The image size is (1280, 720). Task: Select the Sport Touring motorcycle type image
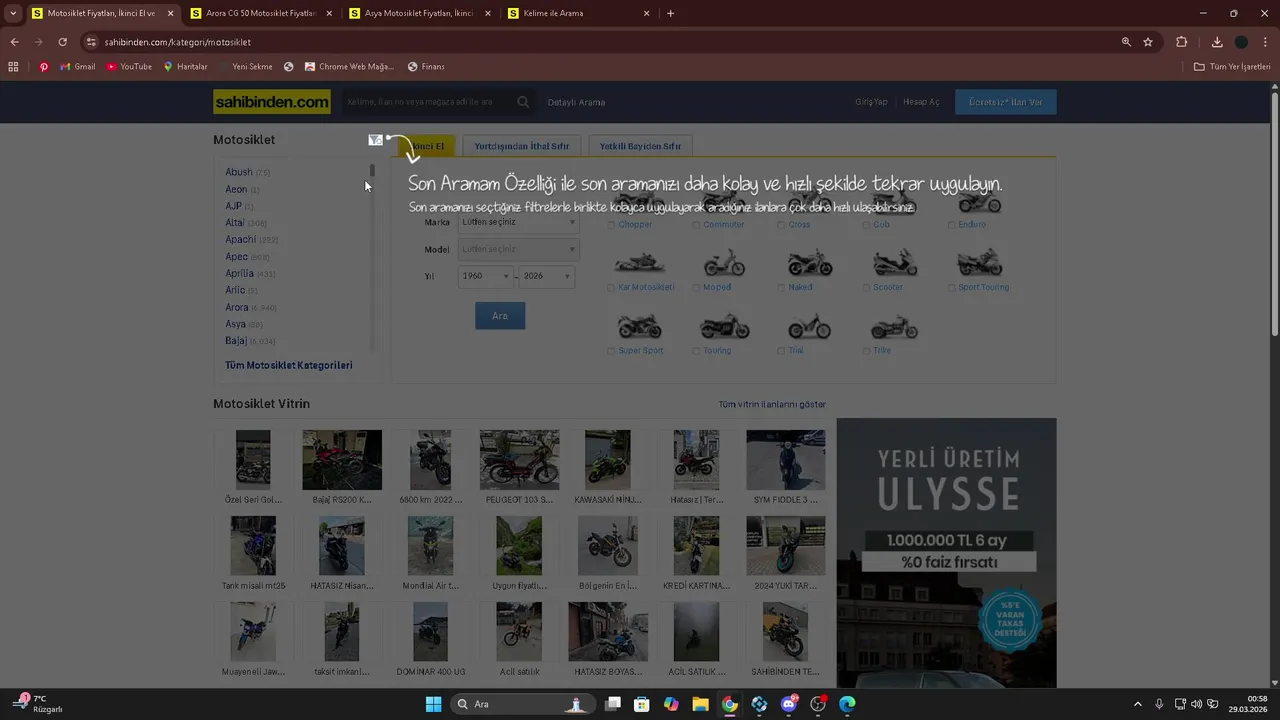tap(980, 262)
